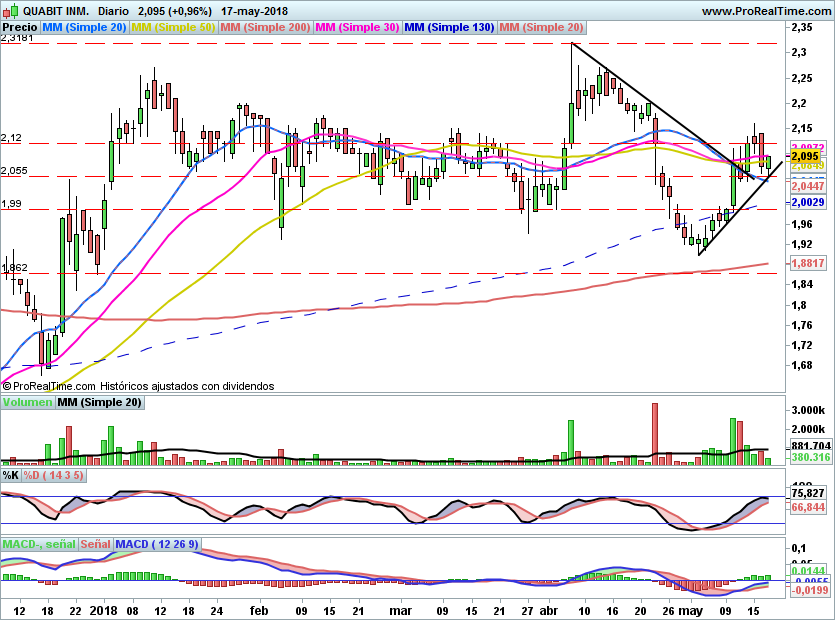This screenshot has height=620, width=835.
Task: Click the 2018 year label on the time axis
Action: click(103, 610)
